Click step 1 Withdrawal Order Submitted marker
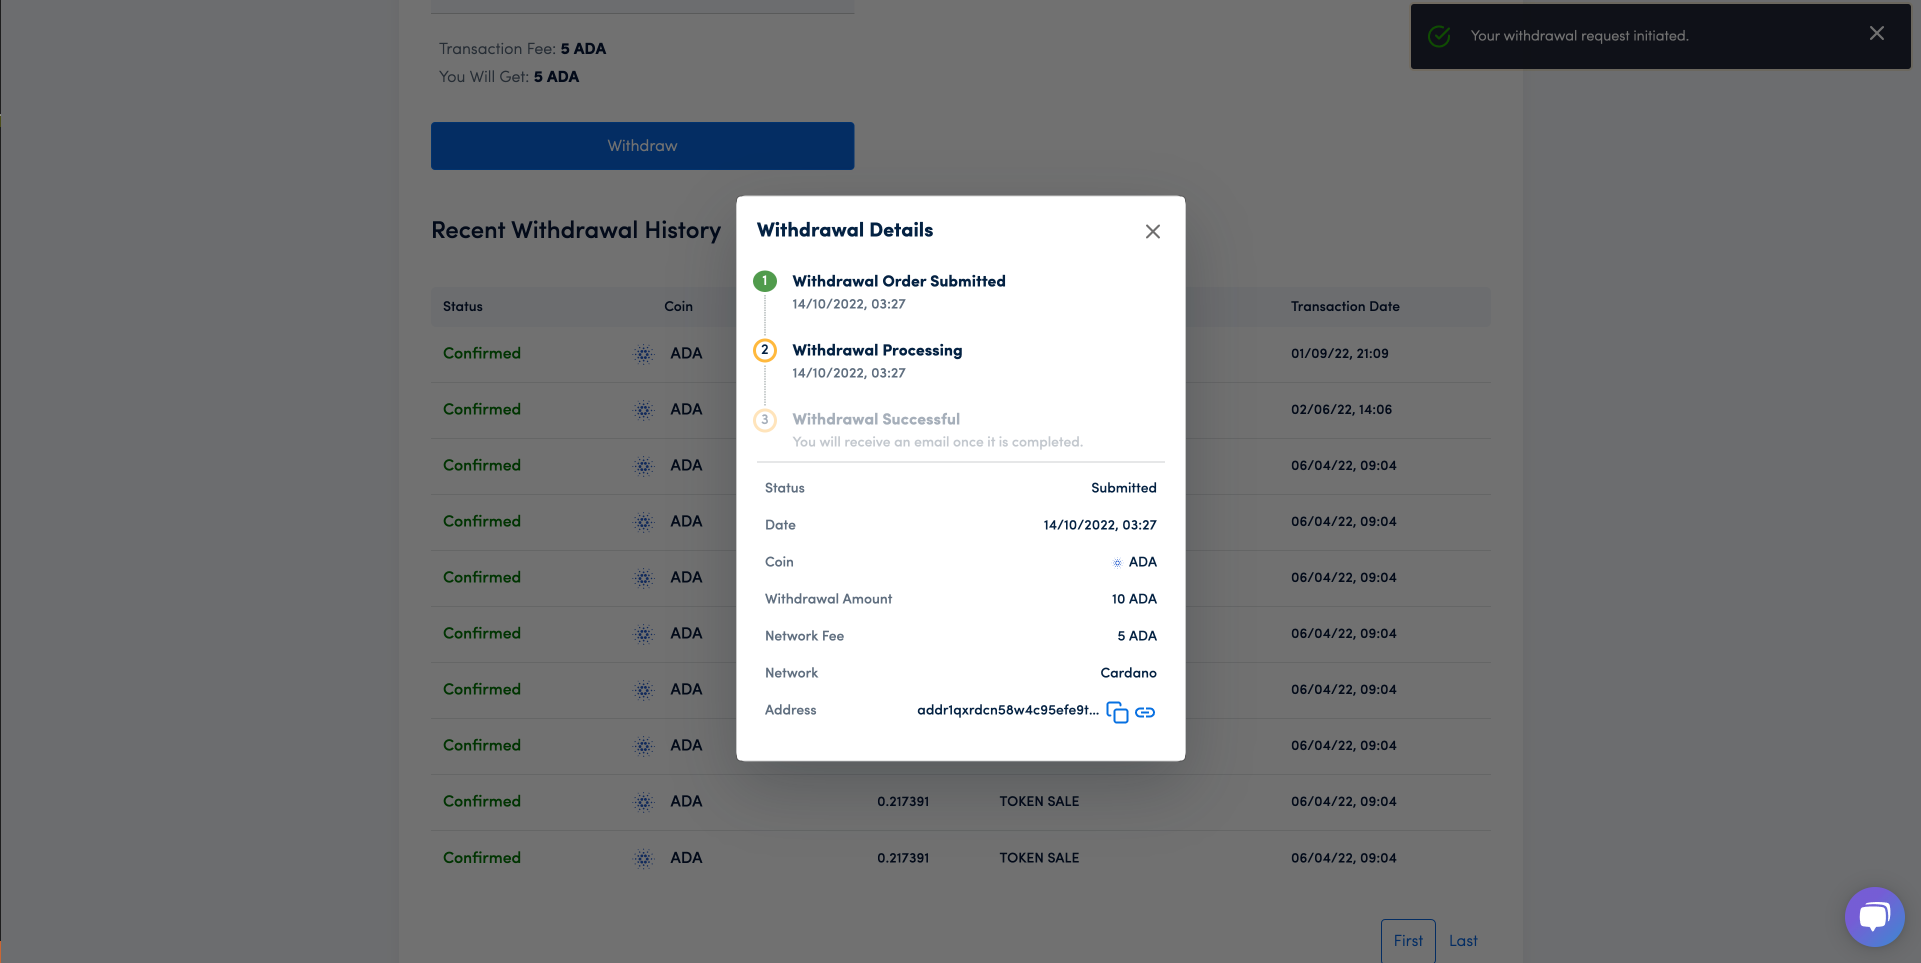This screenshot has width=1921, height=963. 765,281
